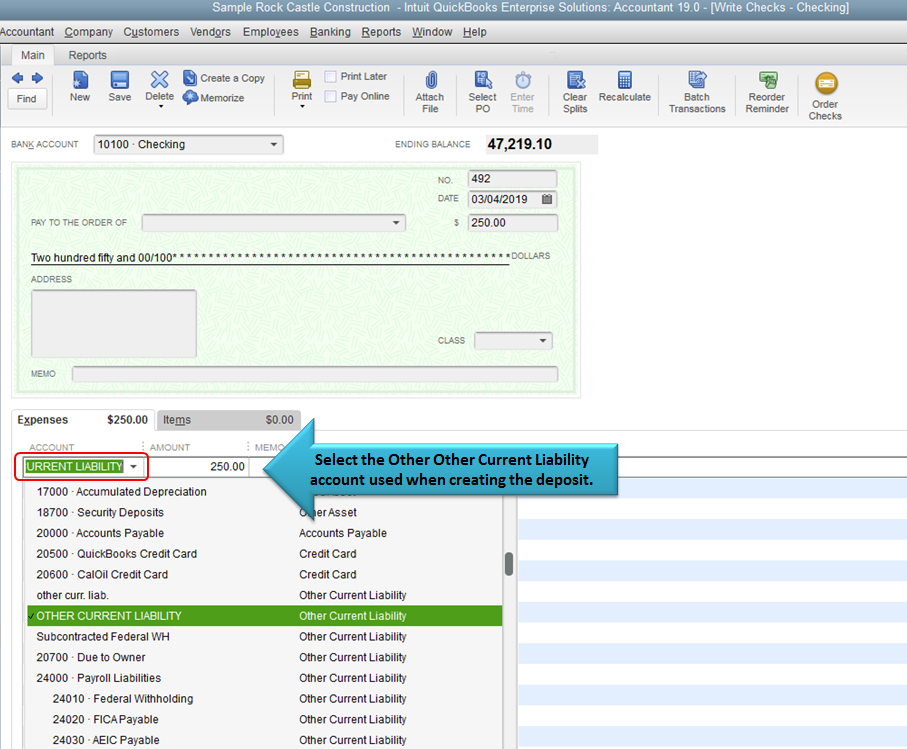
Task: Click the Clear Splits icon
Action: pos(576,80)
